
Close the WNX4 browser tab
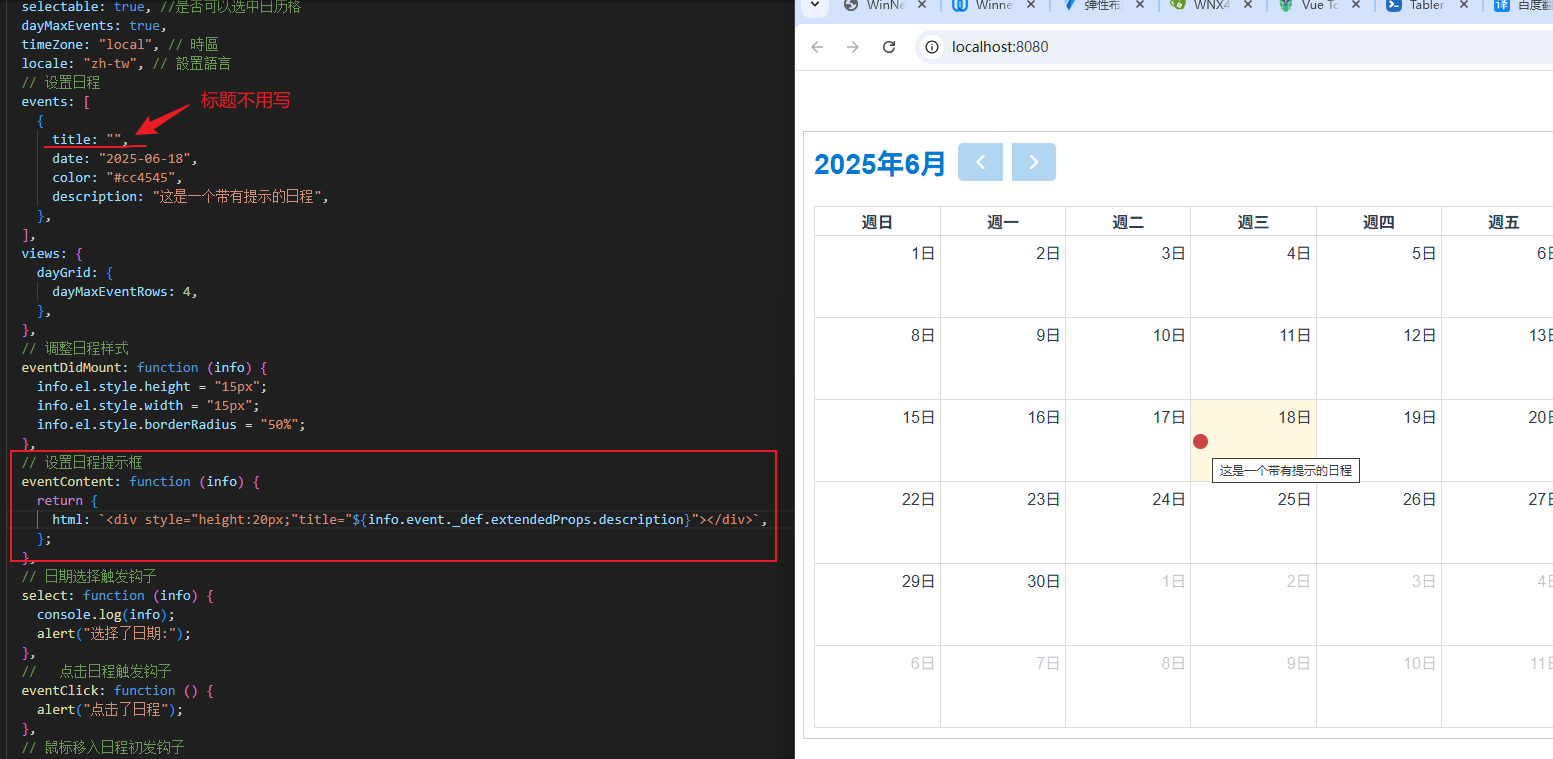click(1248, 6)
